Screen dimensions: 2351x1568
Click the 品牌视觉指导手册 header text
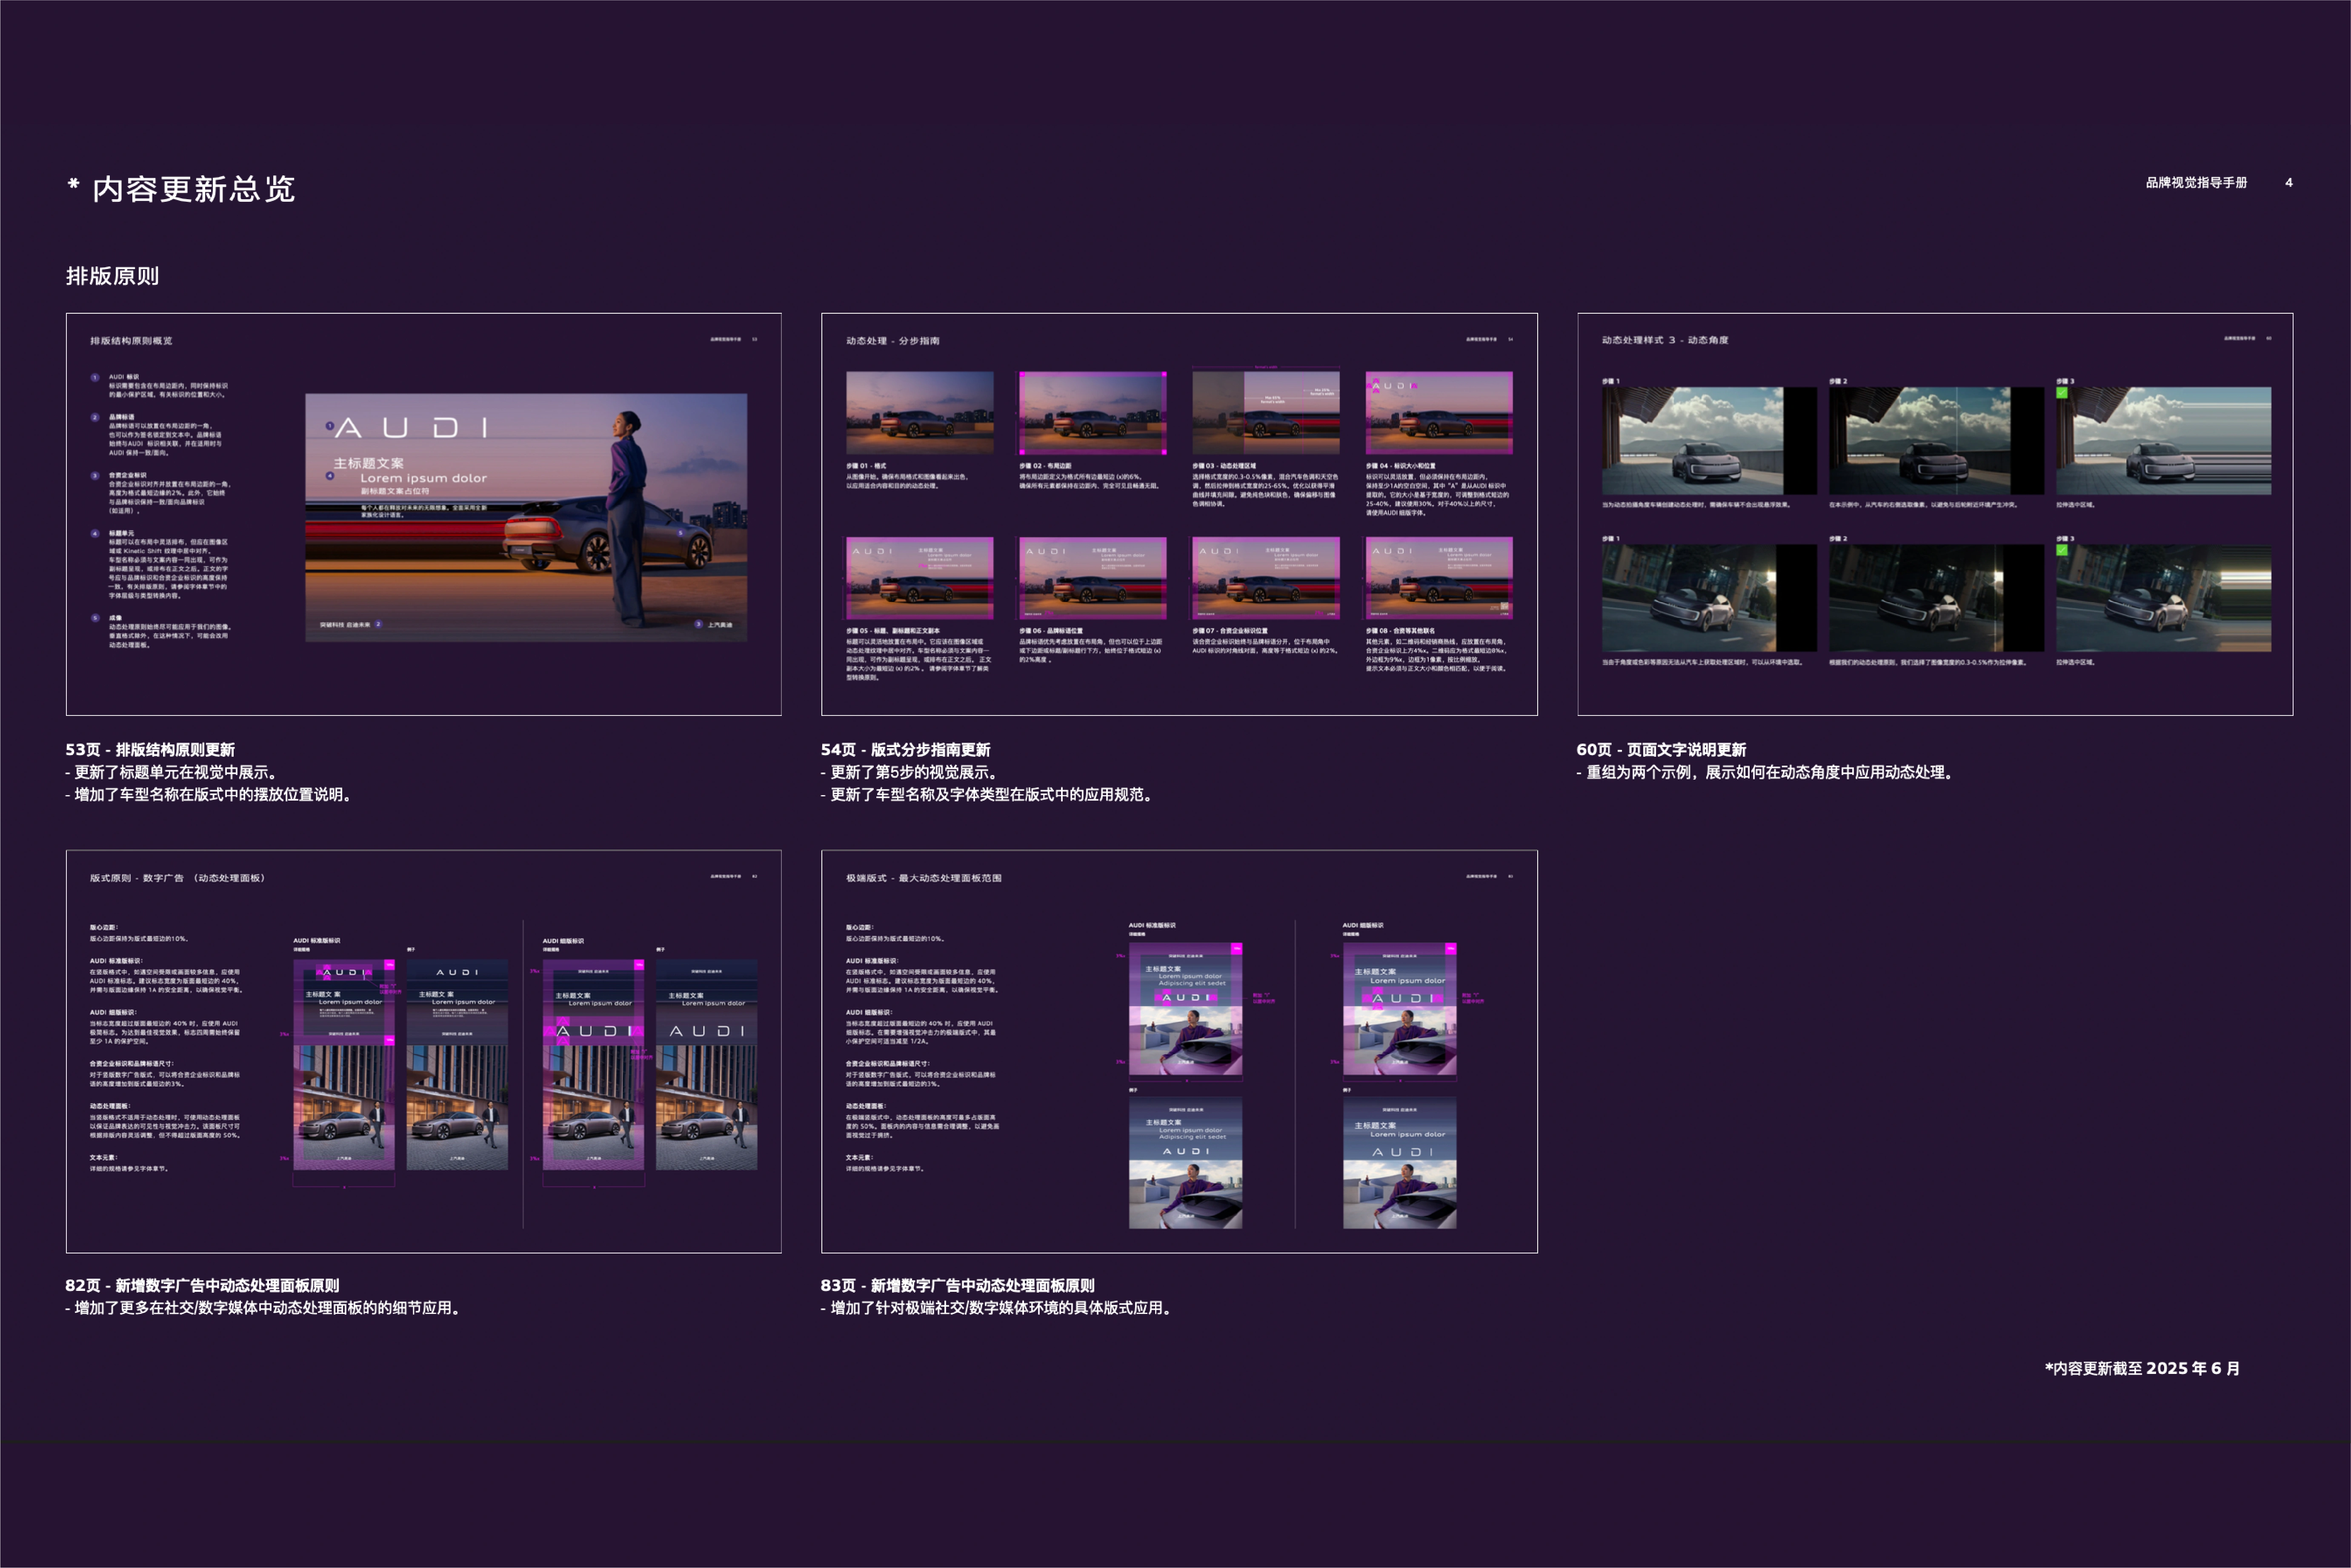pyautogui.click(x=2196, y=183)
